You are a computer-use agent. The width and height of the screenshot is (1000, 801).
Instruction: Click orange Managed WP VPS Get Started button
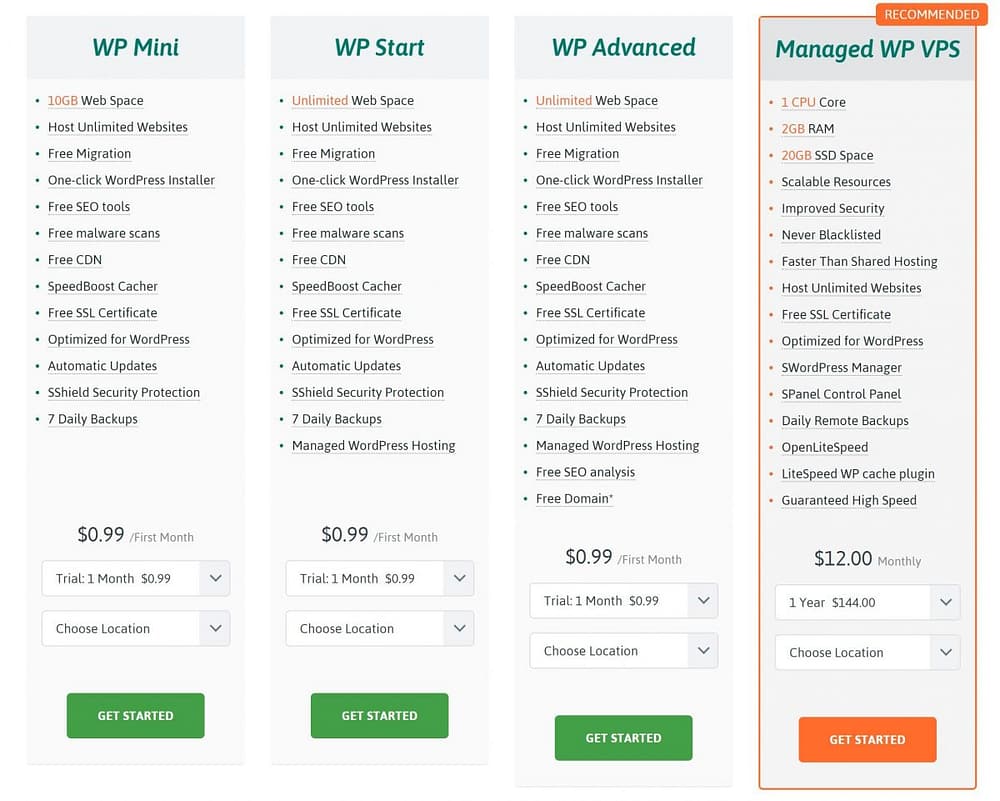(x=867, y=740)
